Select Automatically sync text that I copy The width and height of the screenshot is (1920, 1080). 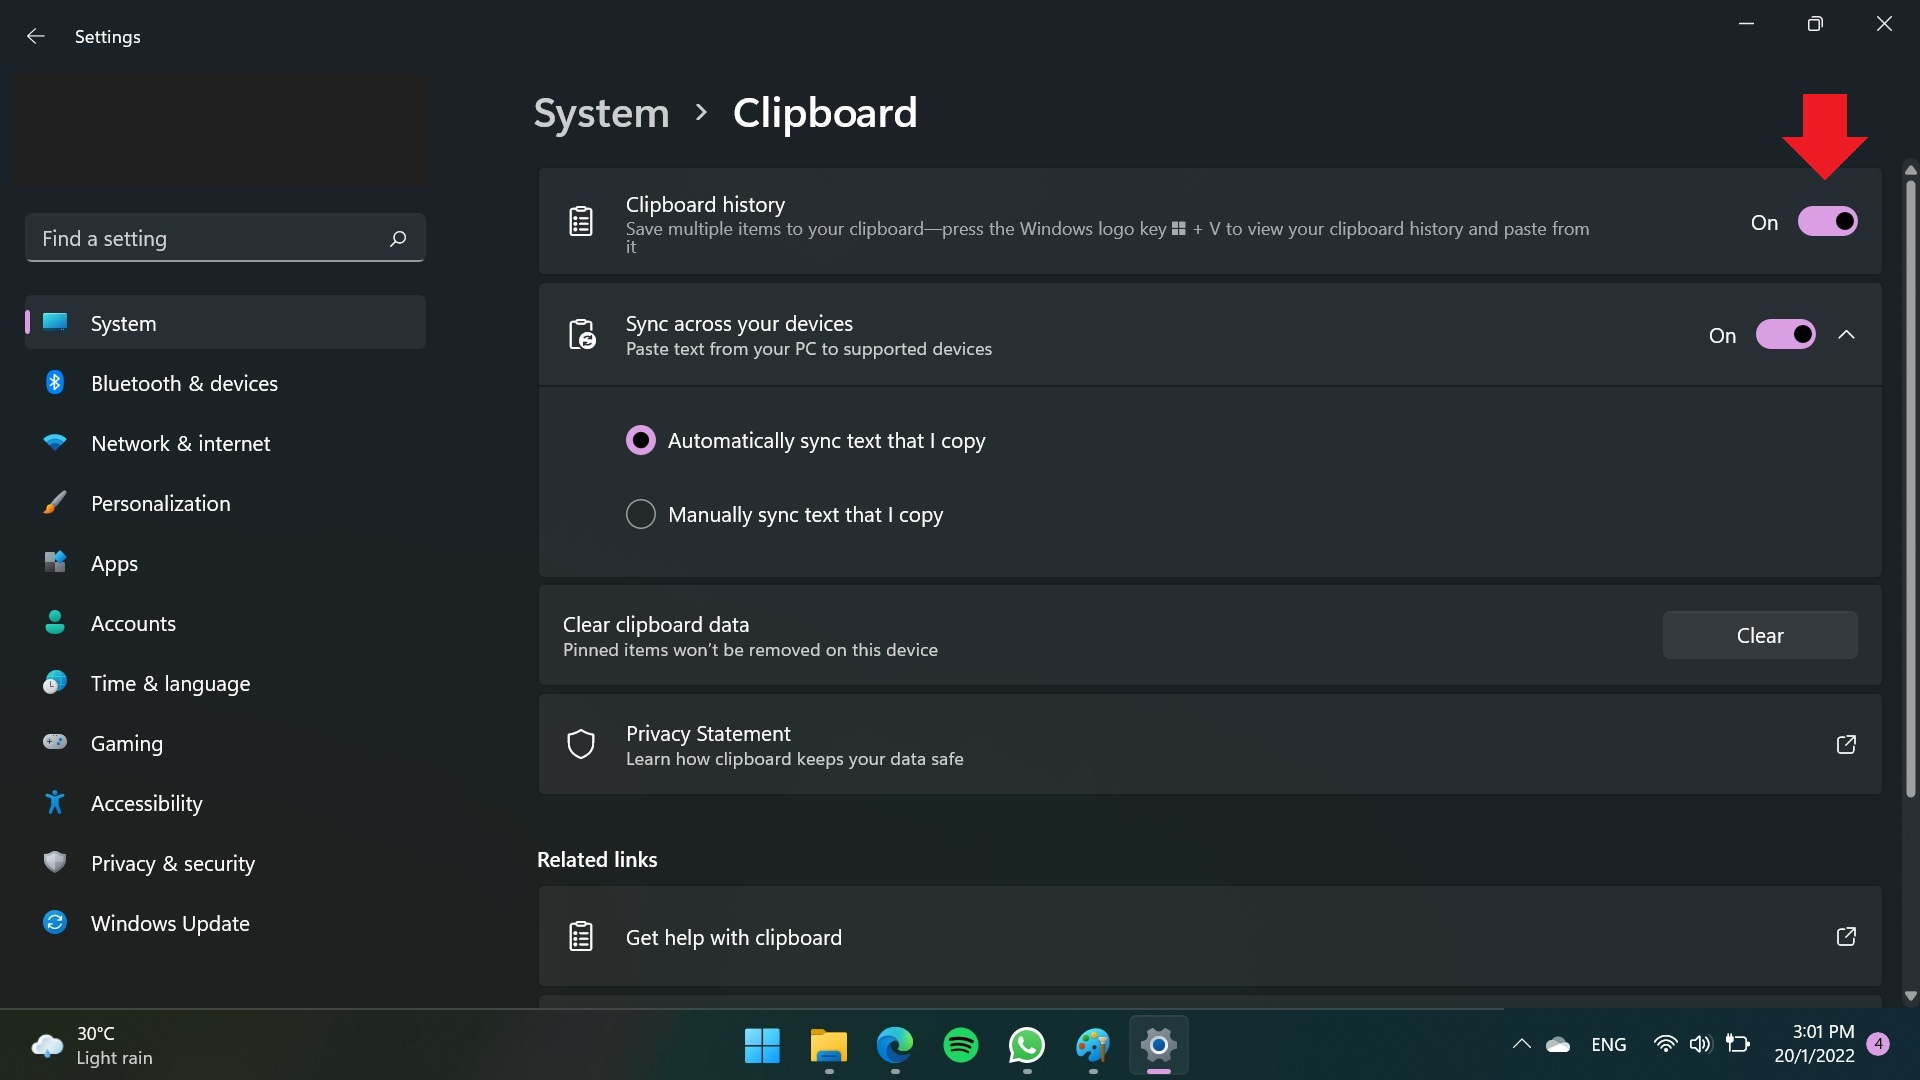tap(641, 441)
